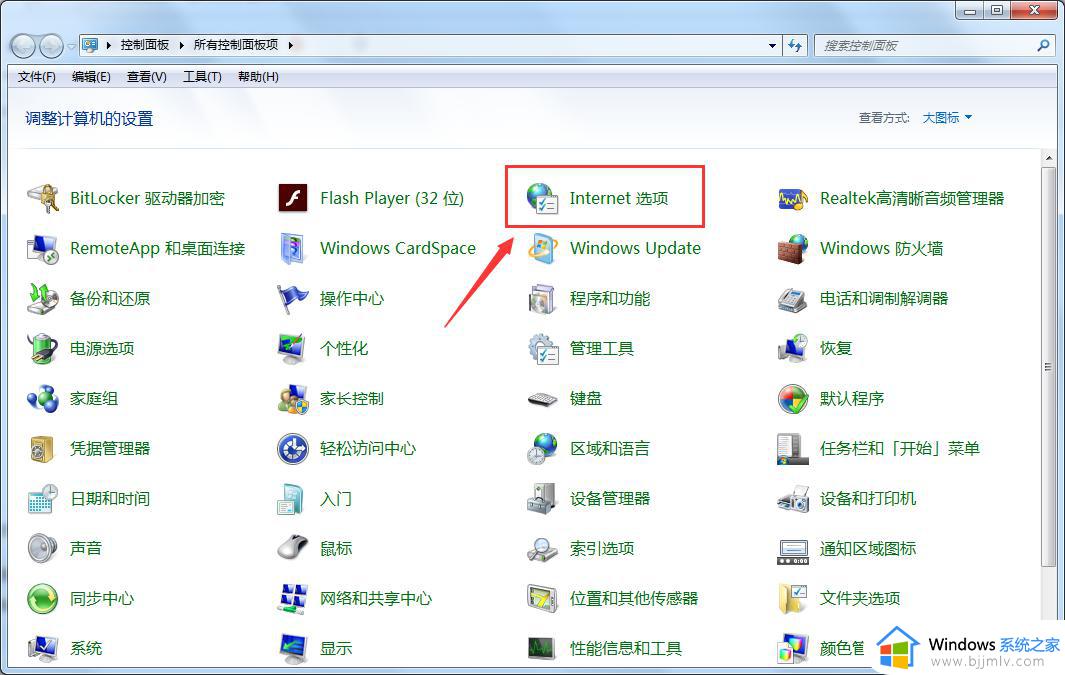Expand the address bar history dropdown arrow
Screen dimensions: 1065x675
click(772, 45)
